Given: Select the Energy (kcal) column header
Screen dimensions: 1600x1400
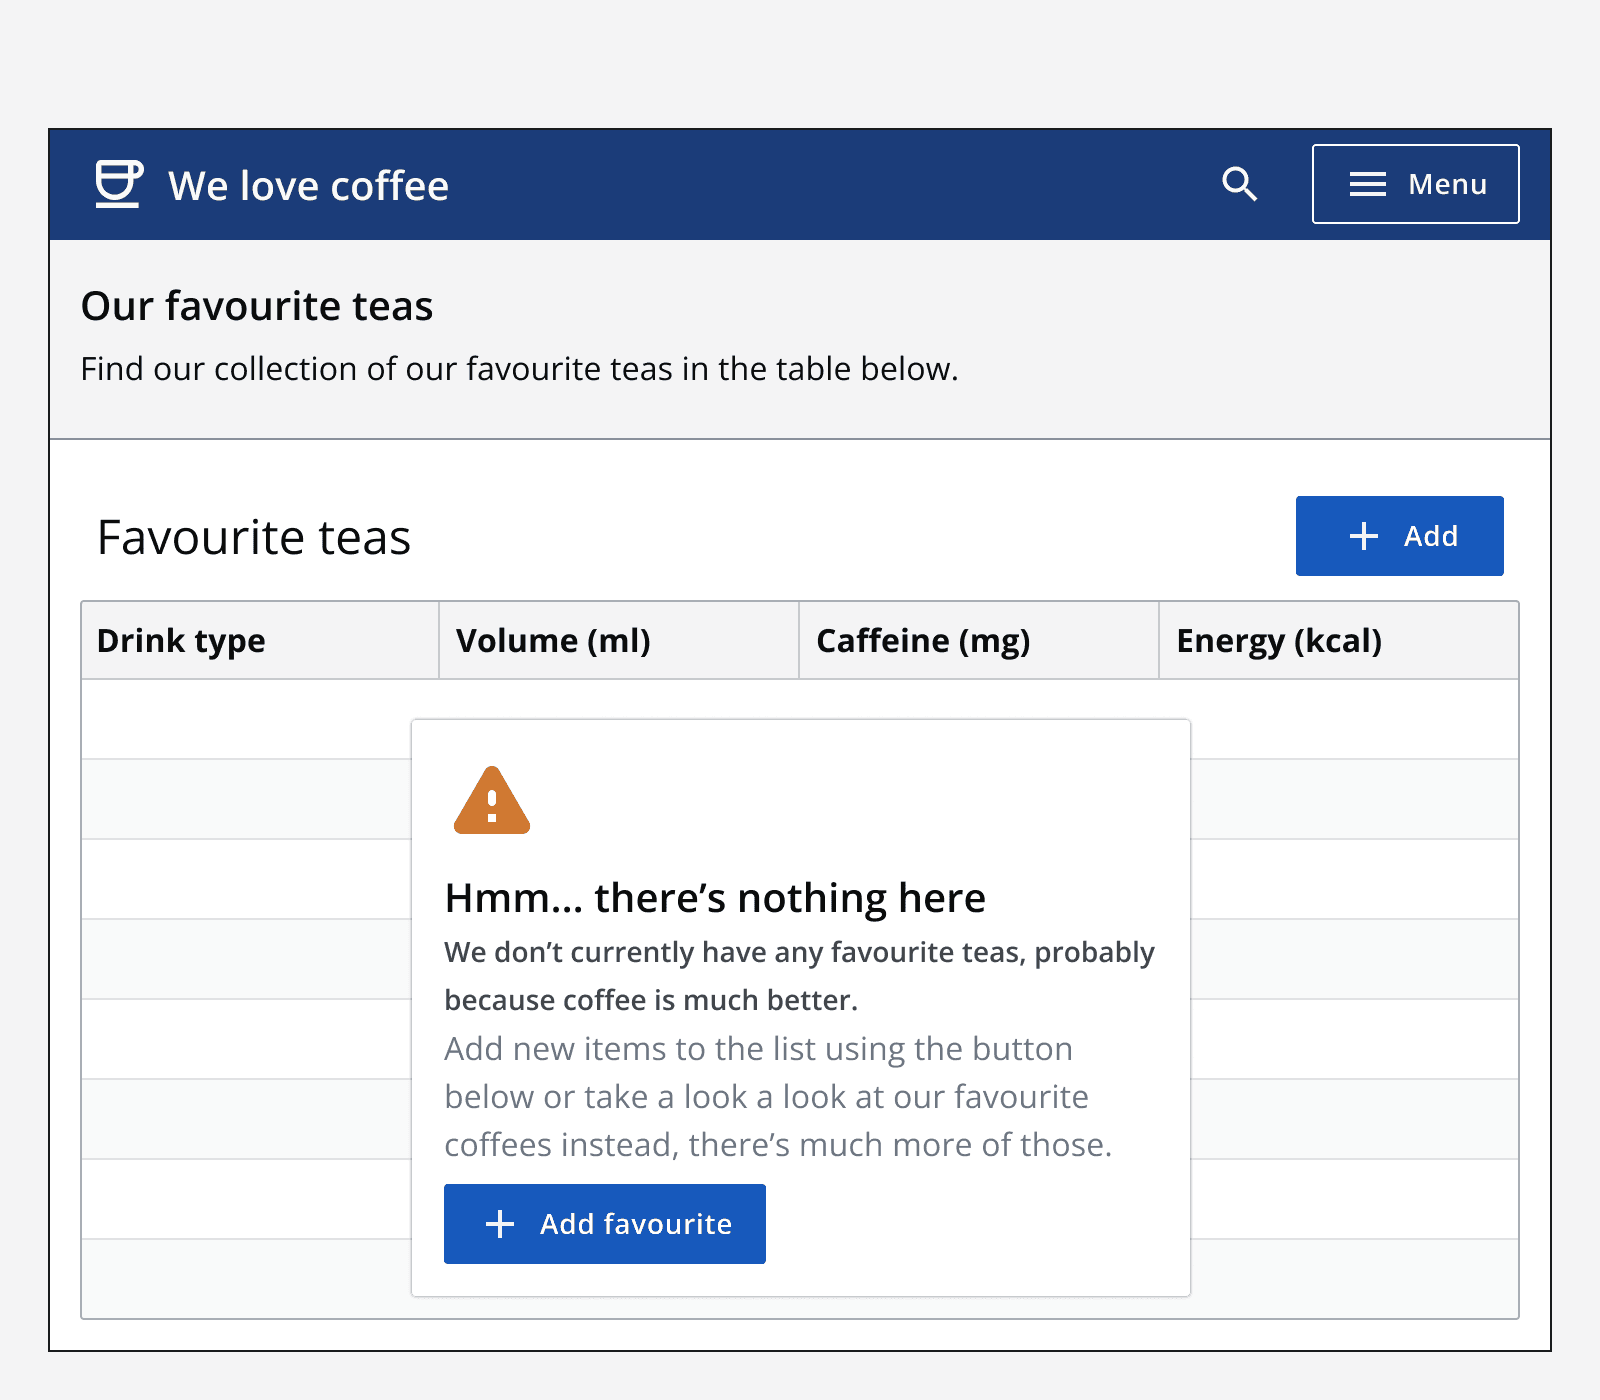Looking at the screenshot, I should [x=1279, y=640].
